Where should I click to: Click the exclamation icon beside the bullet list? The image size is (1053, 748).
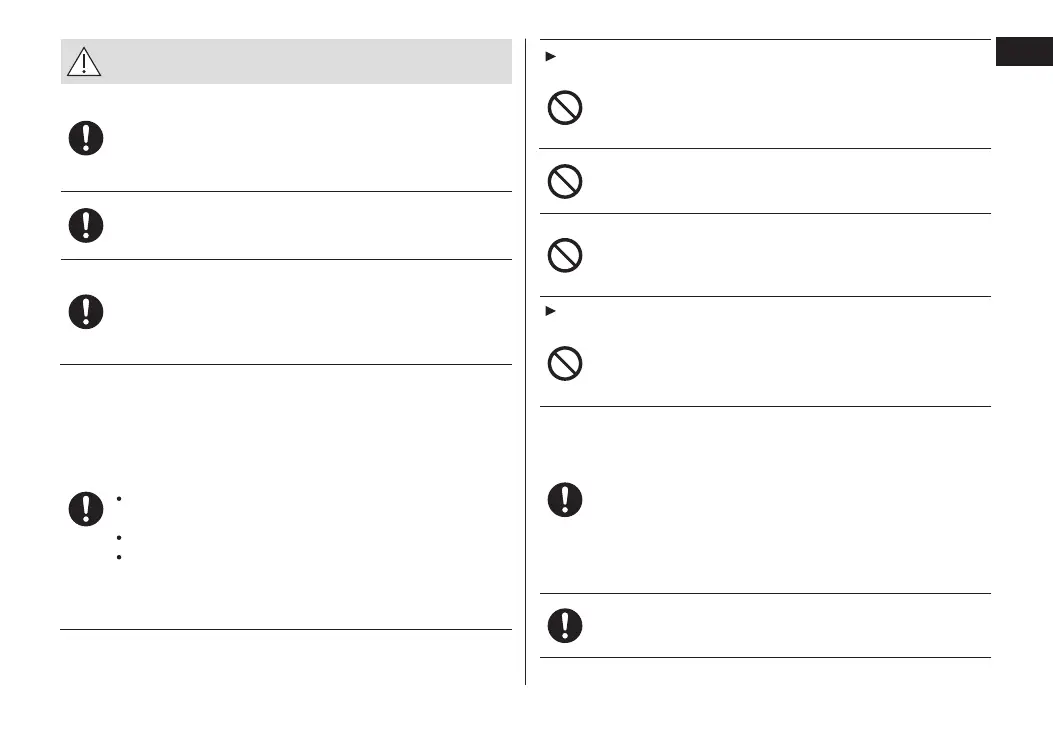pyautogui.click(x=86, y=508)
